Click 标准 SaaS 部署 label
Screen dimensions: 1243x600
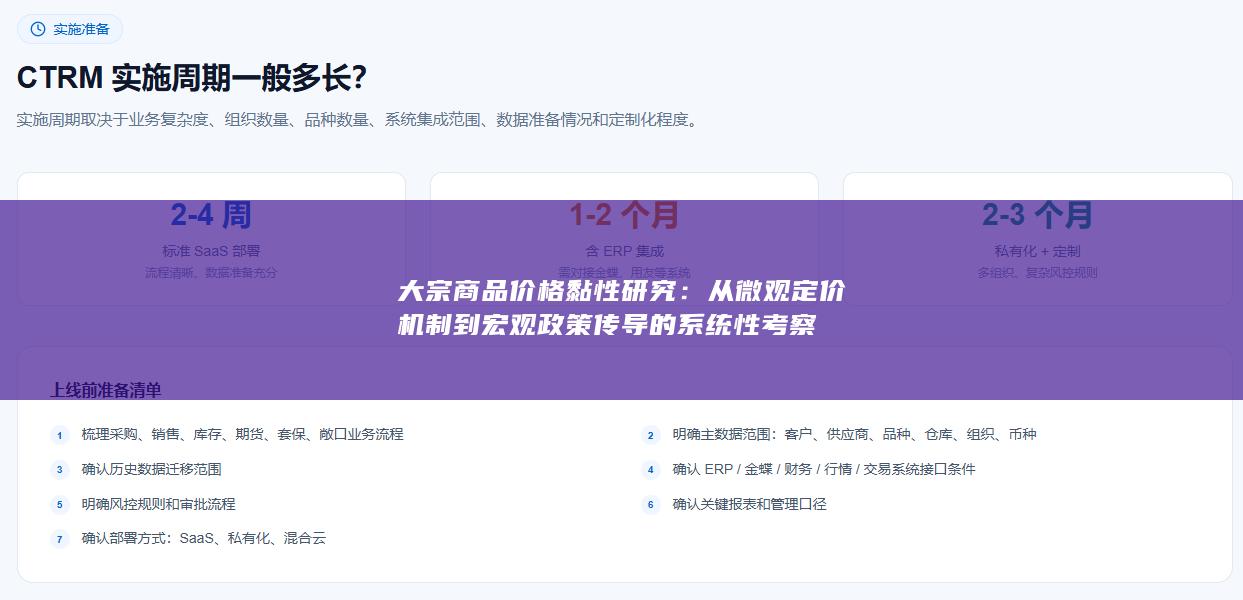tap(211, 251)
